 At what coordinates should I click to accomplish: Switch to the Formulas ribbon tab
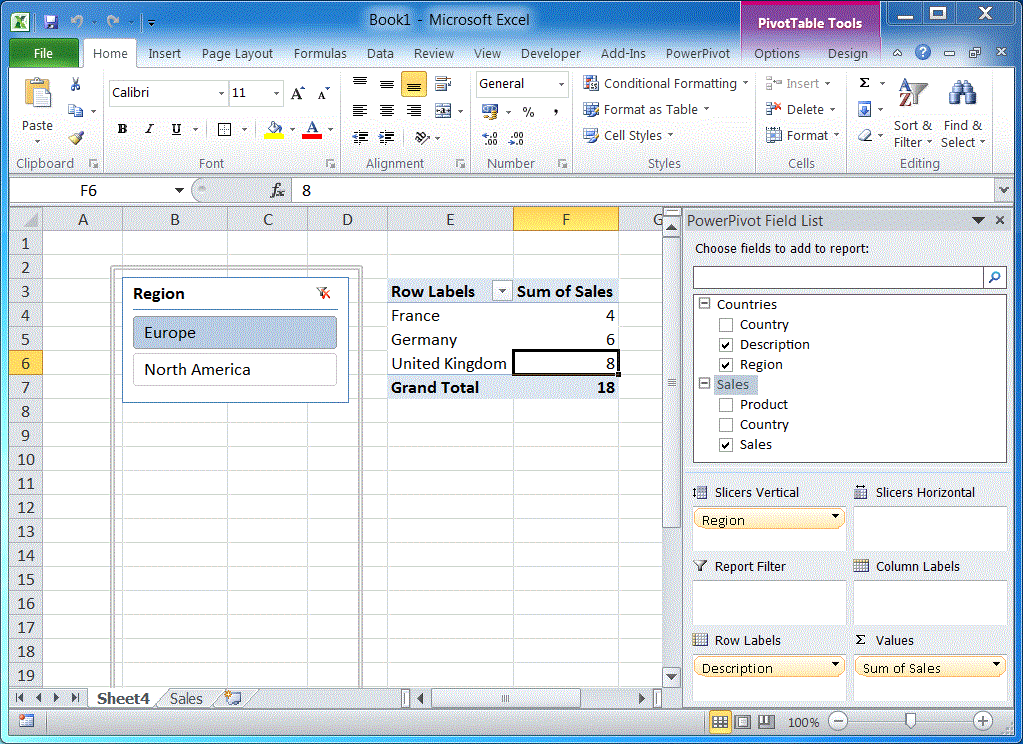[x=320, y=54]
